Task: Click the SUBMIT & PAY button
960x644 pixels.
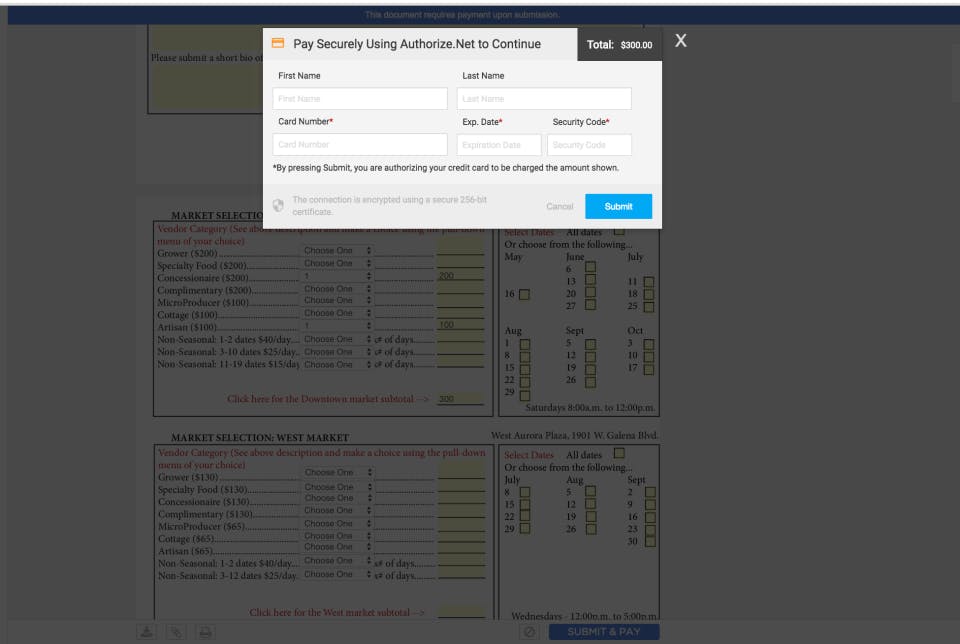Action: (604, 632)
